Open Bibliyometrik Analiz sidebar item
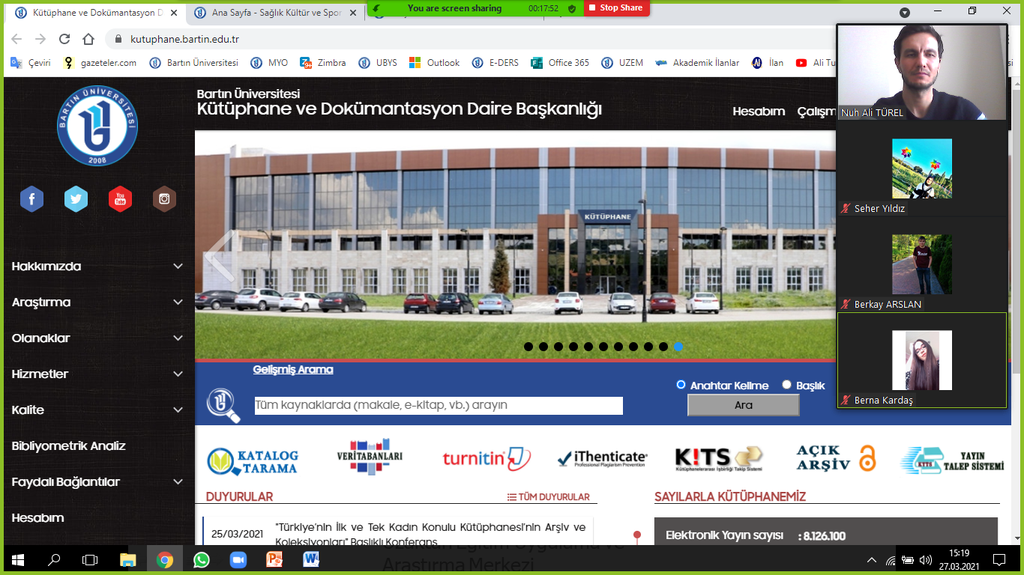This screenshot has height=575, width=1024. [69, 446]
